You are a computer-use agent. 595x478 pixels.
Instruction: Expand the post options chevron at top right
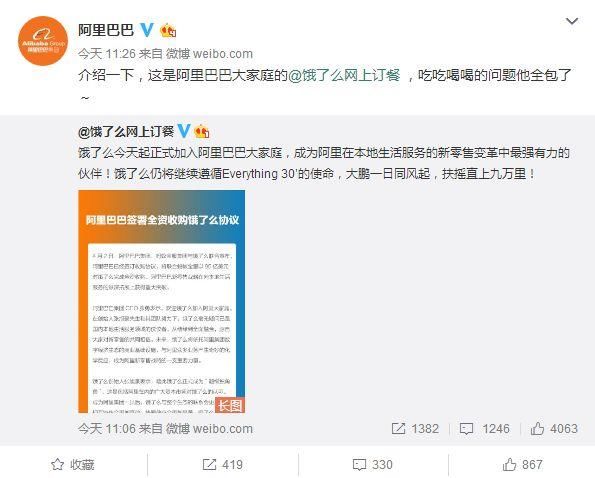(572, 20)
